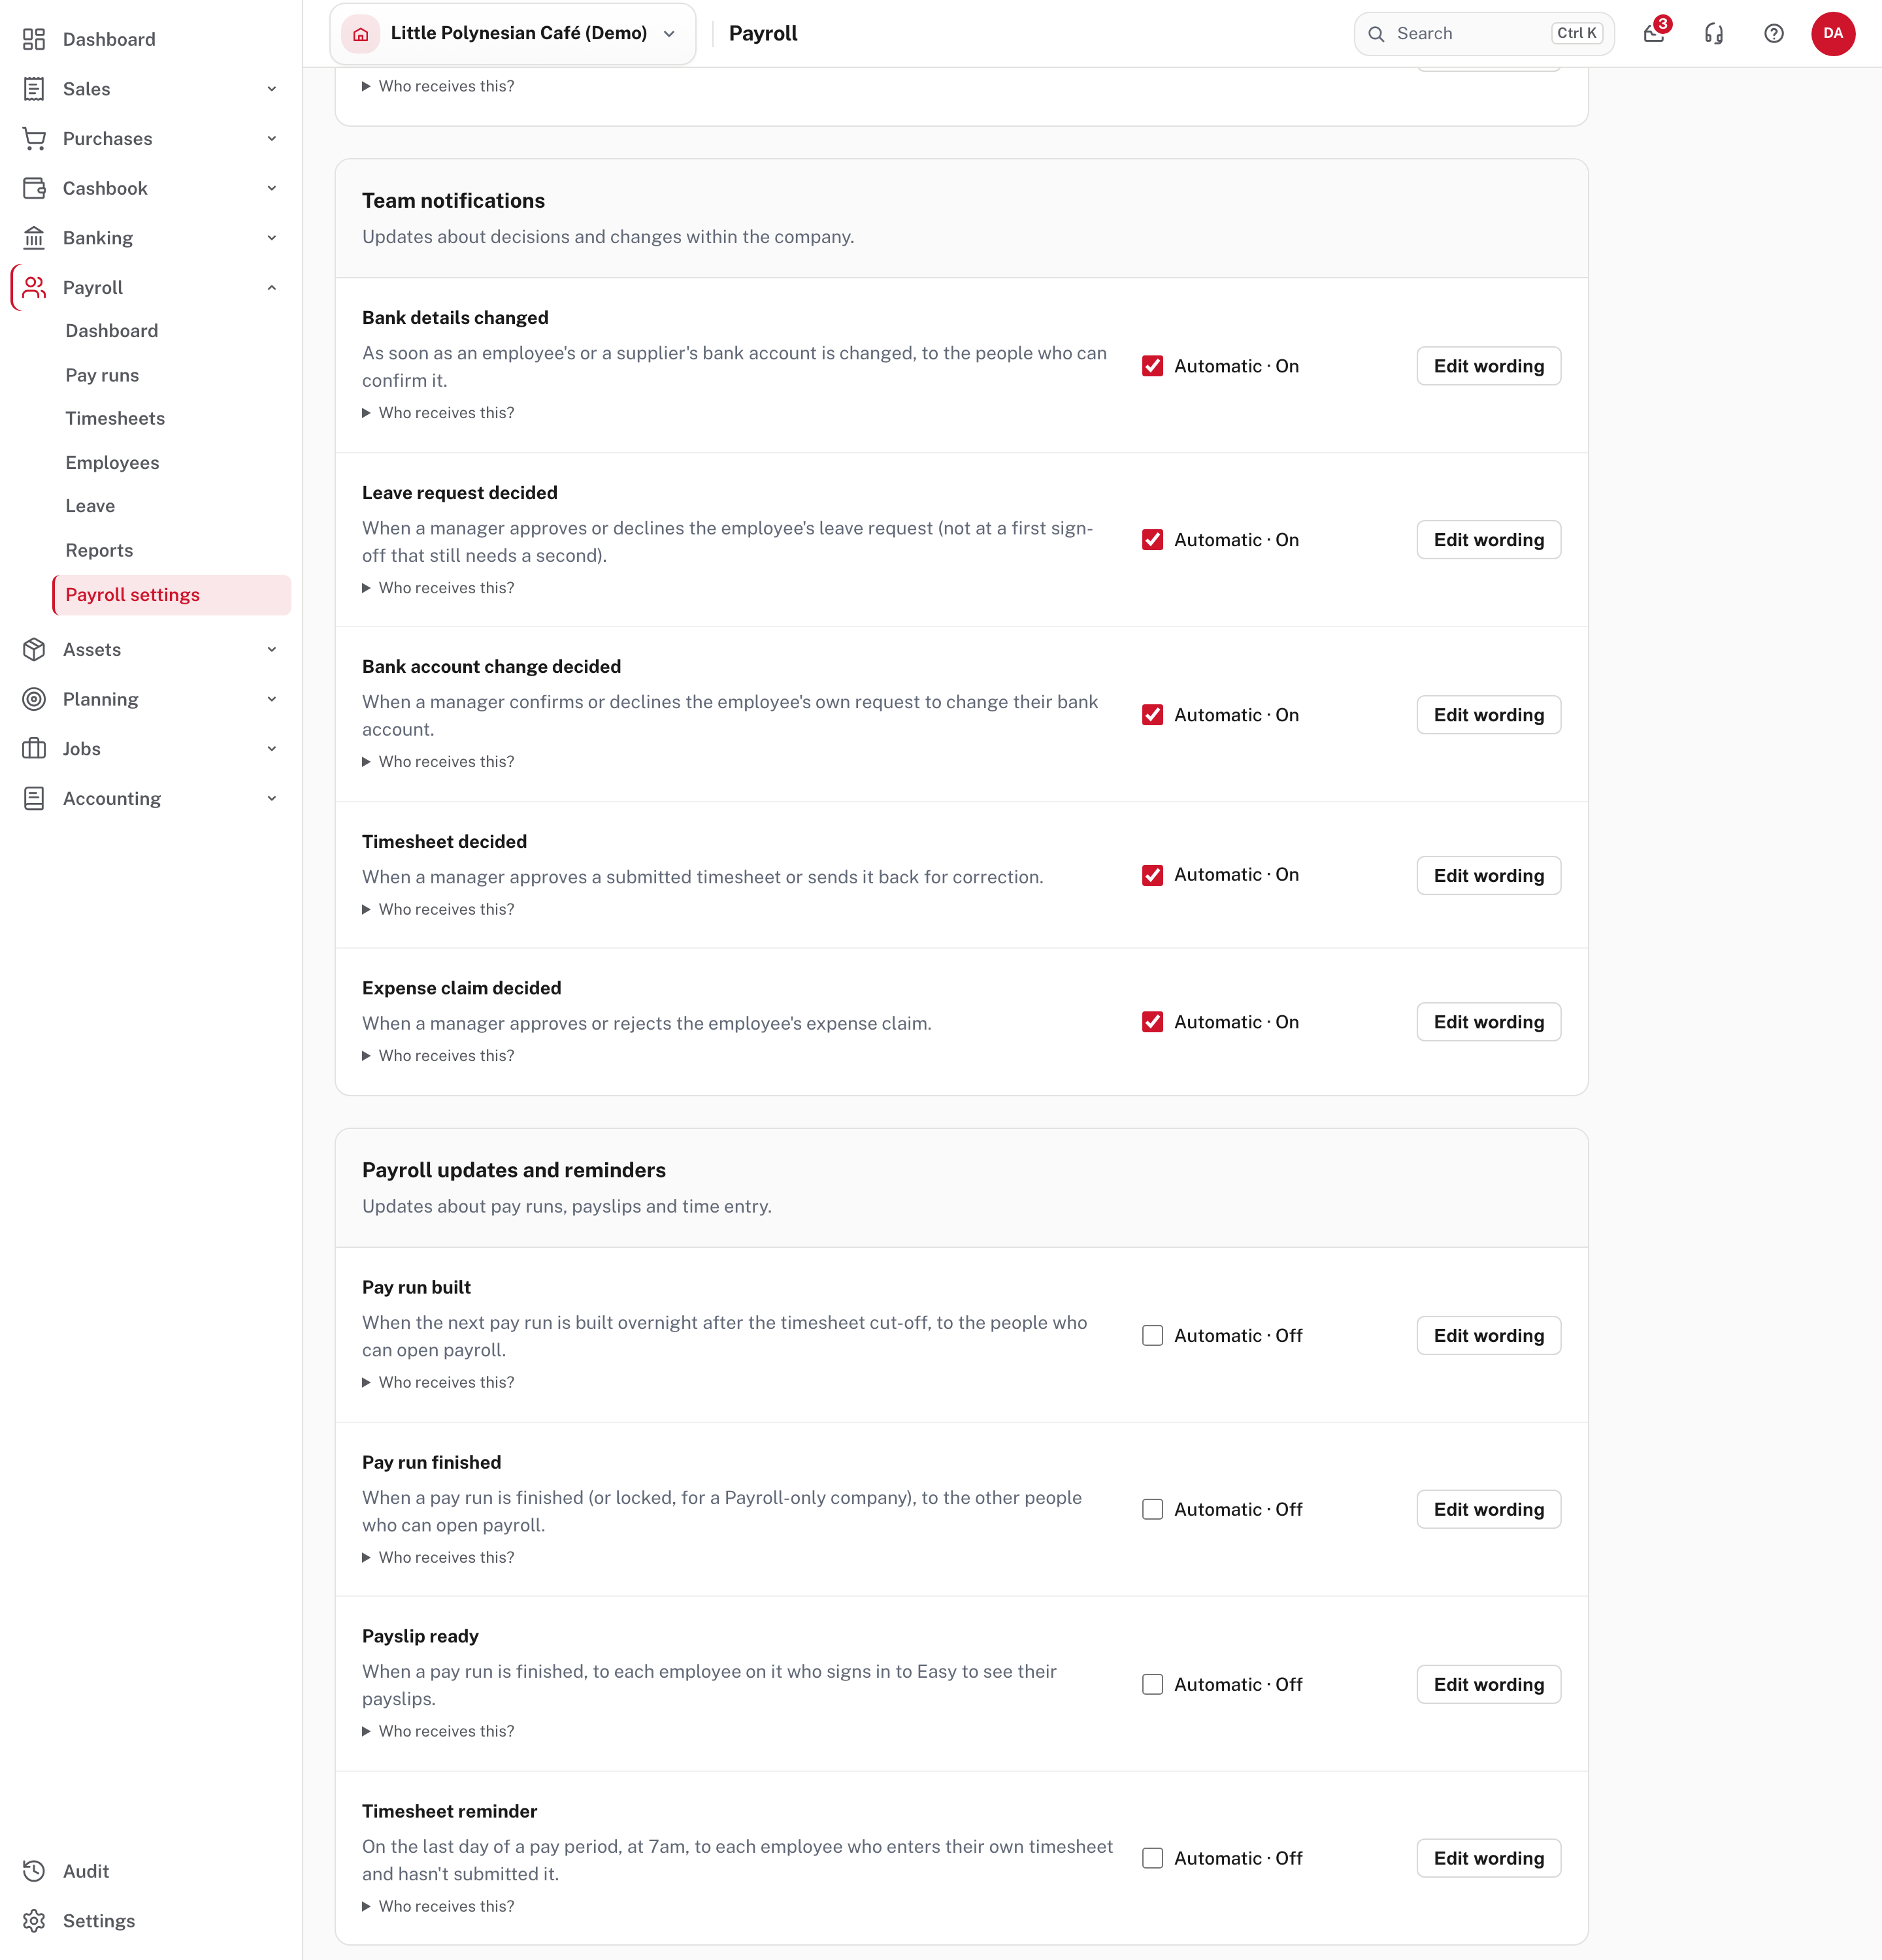The height and width of the screenshot is (1960, 1882).
Task: Edit wording for Bank account change decided
Action: 1488,715
